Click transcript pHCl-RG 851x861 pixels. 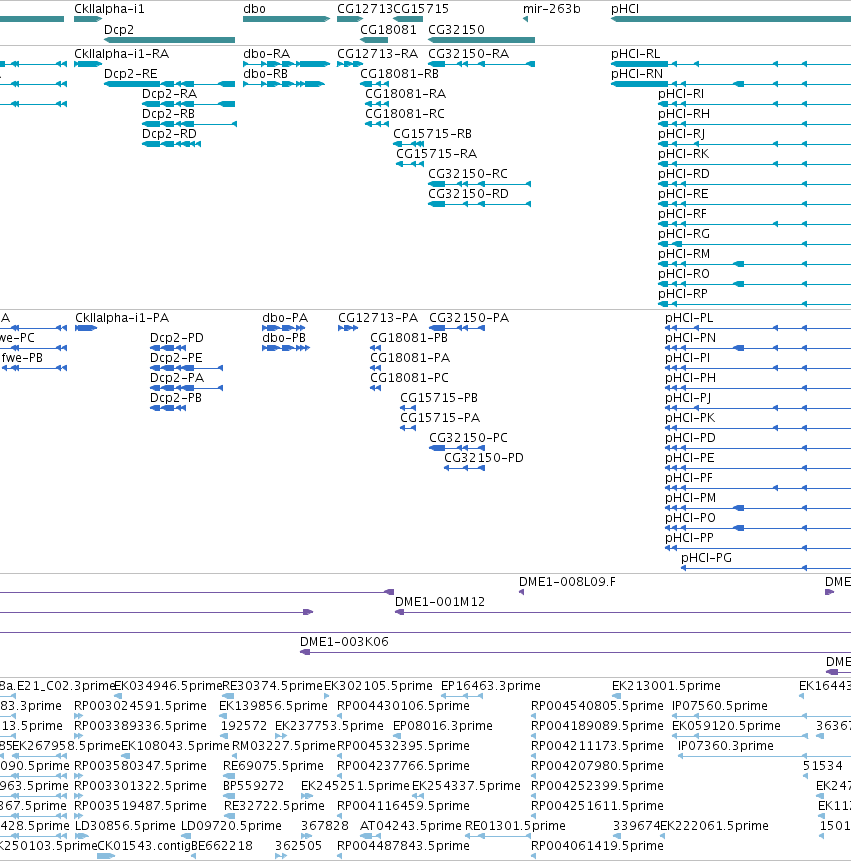pyautogui.click(x=684, y=234)
